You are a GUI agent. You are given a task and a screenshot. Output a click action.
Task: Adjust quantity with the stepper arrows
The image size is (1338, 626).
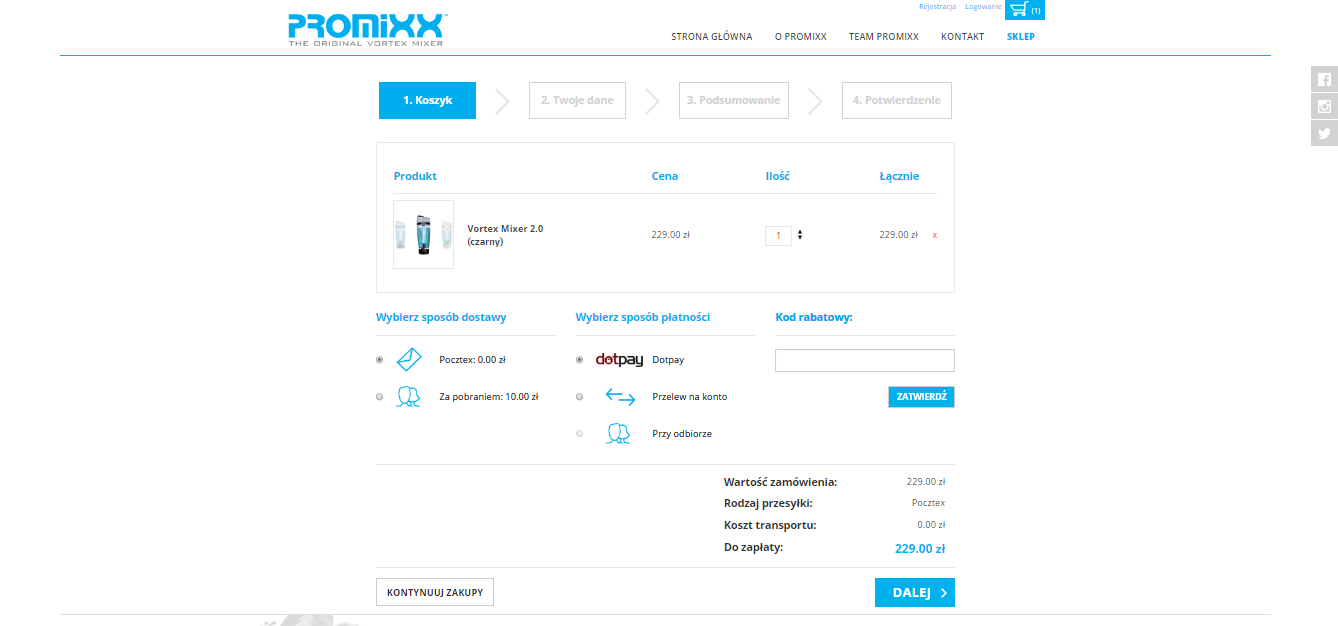click(x=800, y=235)
